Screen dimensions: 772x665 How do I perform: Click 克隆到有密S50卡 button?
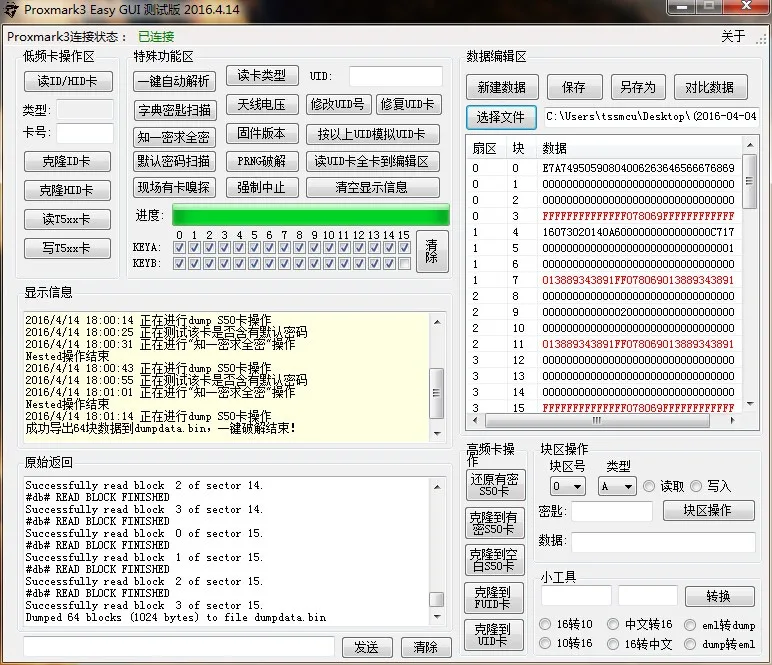click(495, 523)
